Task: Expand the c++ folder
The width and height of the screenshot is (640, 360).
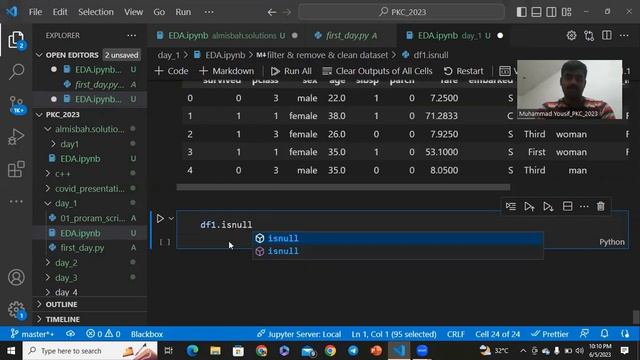Action: (x=48, y=173)
